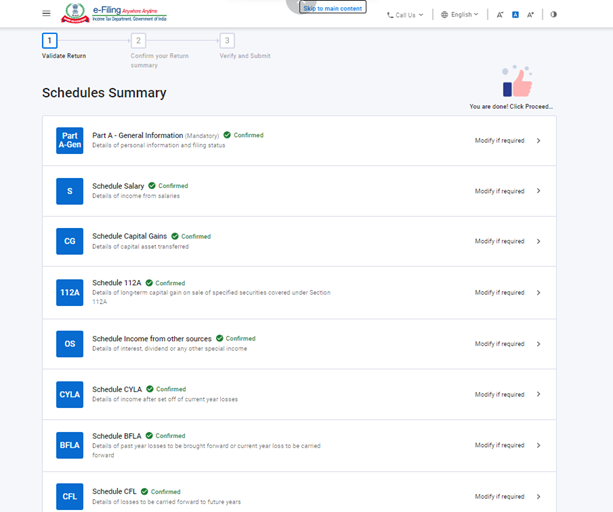Expand Schedule CFL using its chevron arrow
The image size is (613, 512).
(538, 496)
